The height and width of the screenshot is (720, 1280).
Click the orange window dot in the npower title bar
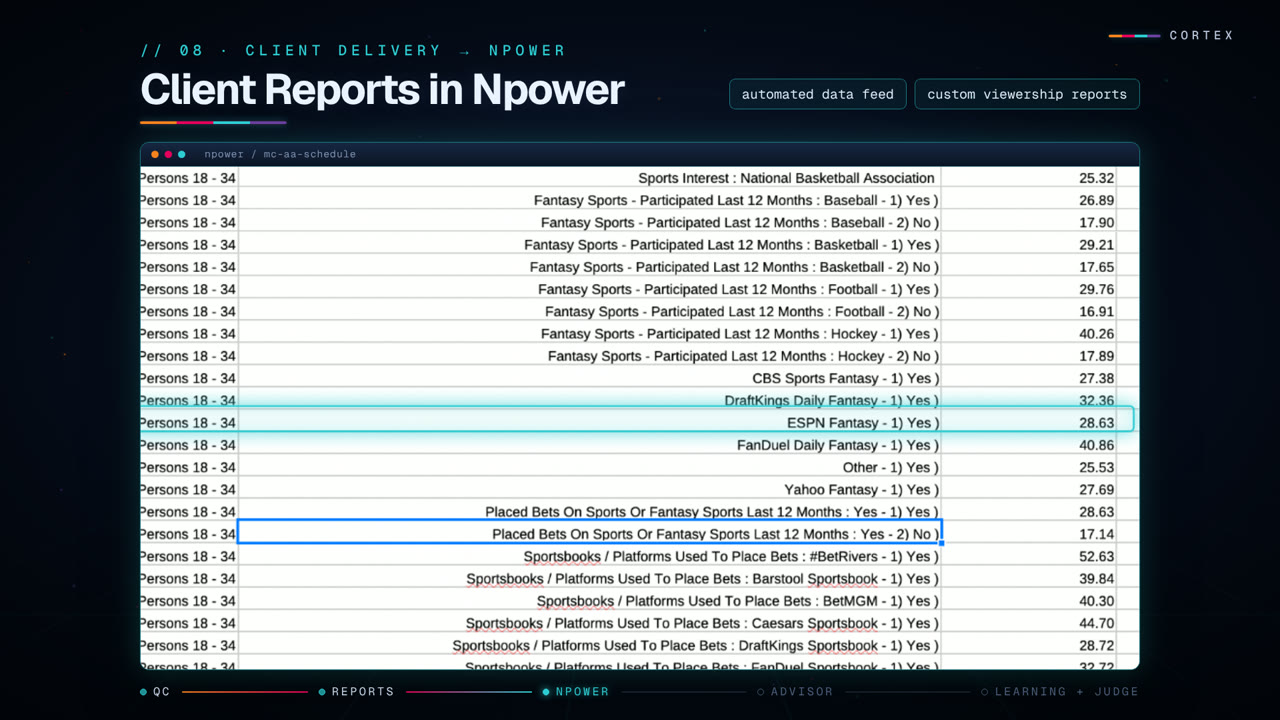pyautogui.click(x=155, y=154)
